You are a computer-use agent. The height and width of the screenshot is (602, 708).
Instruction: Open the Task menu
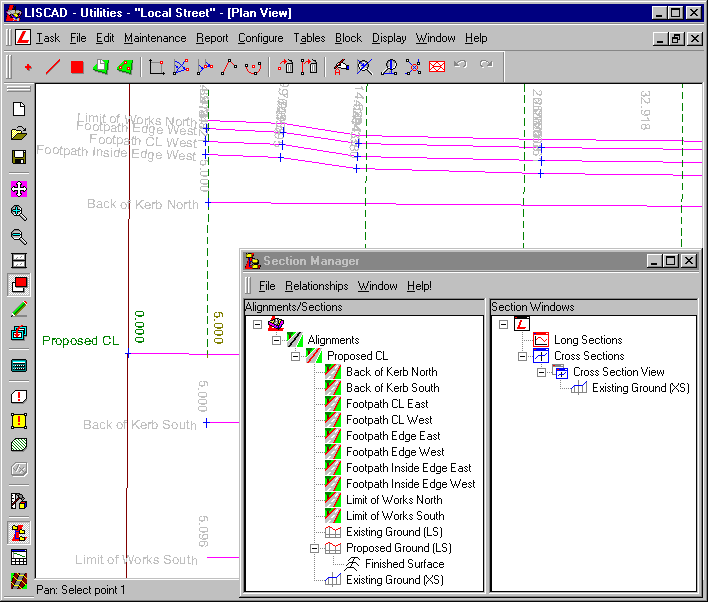pos(48,38)
